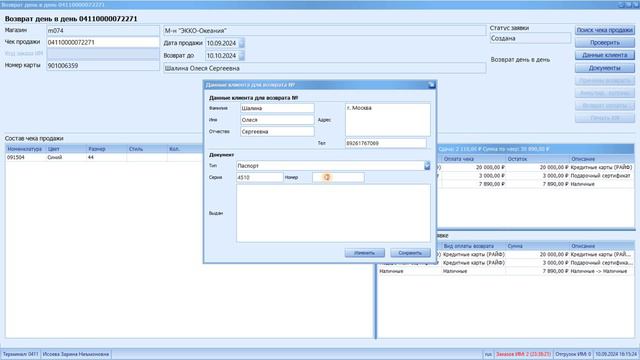Click operator name Исоева Зарина in status bar
The height and width of the screenshot is (360, 640).
click(76, 354)
